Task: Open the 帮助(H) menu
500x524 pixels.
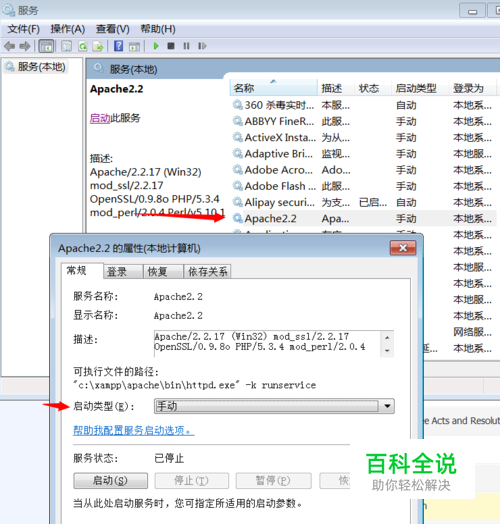Action: (x=158, y=29)
